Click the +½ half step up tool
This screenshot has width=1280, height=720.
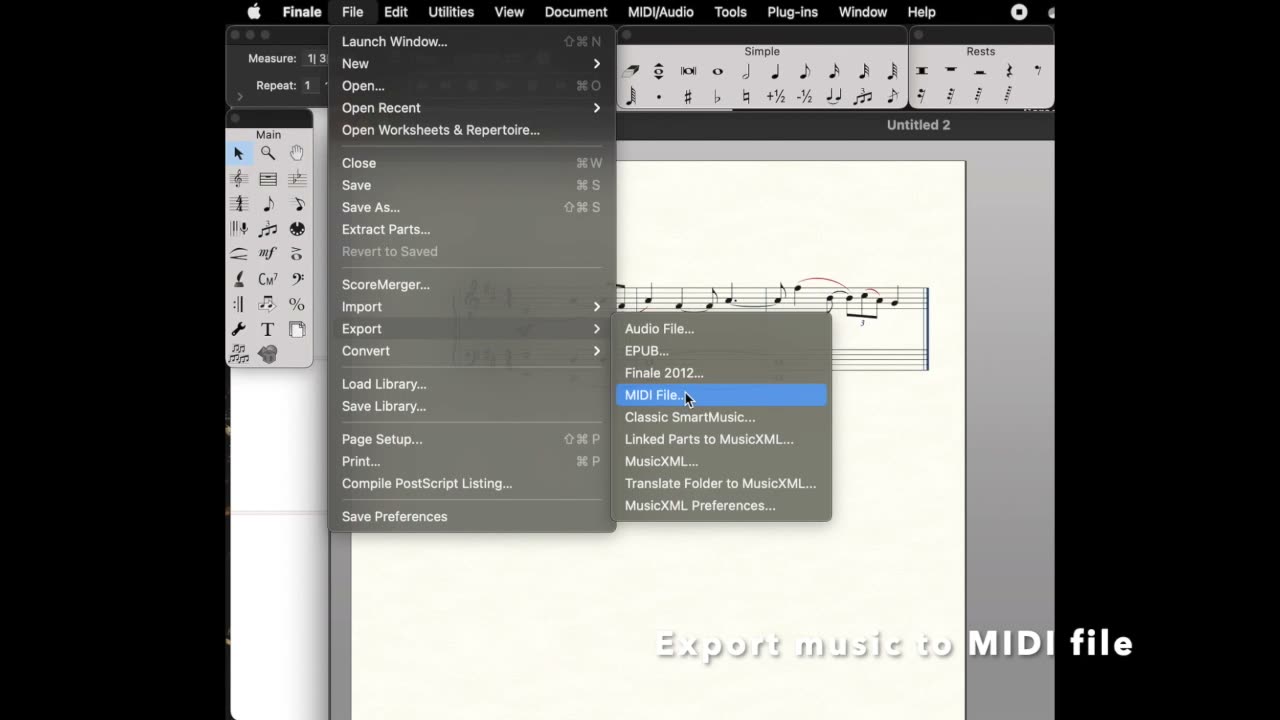(775, 97)
